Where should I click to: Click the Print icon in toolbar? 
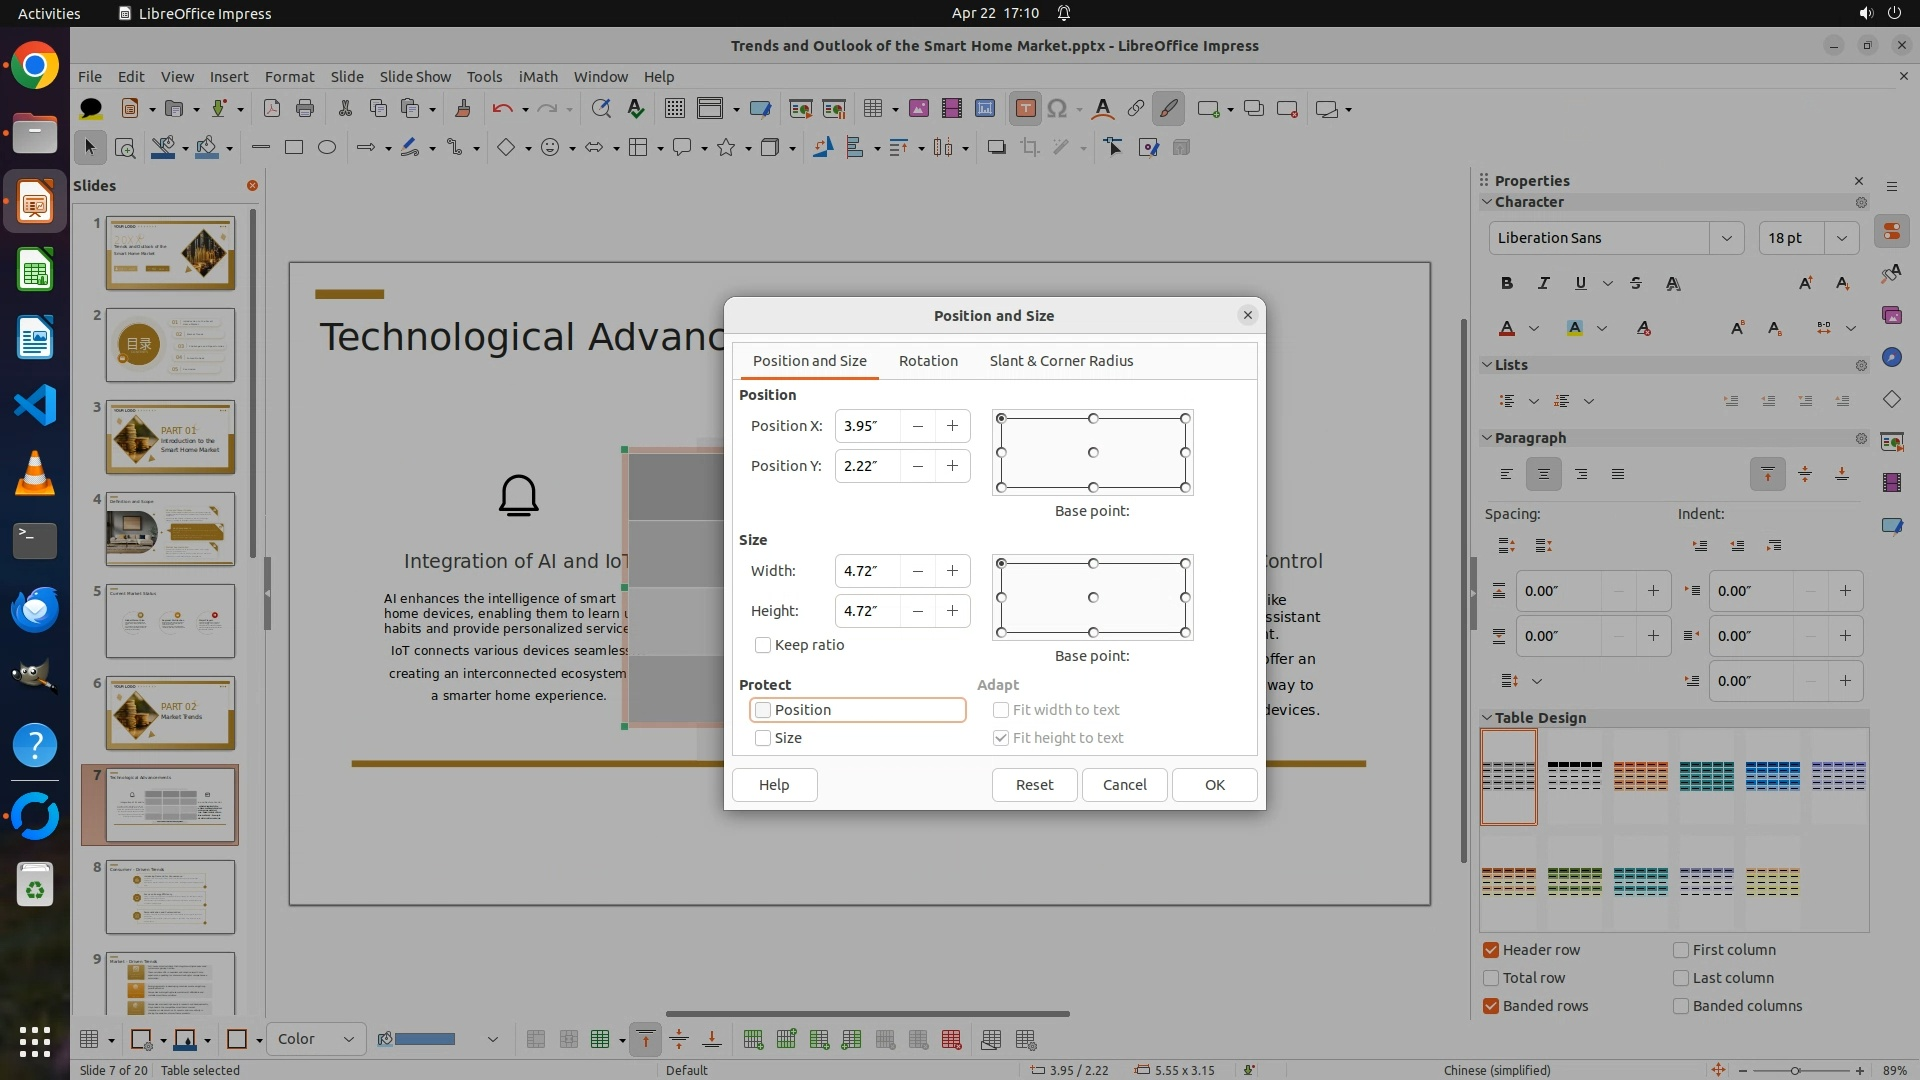305,109
